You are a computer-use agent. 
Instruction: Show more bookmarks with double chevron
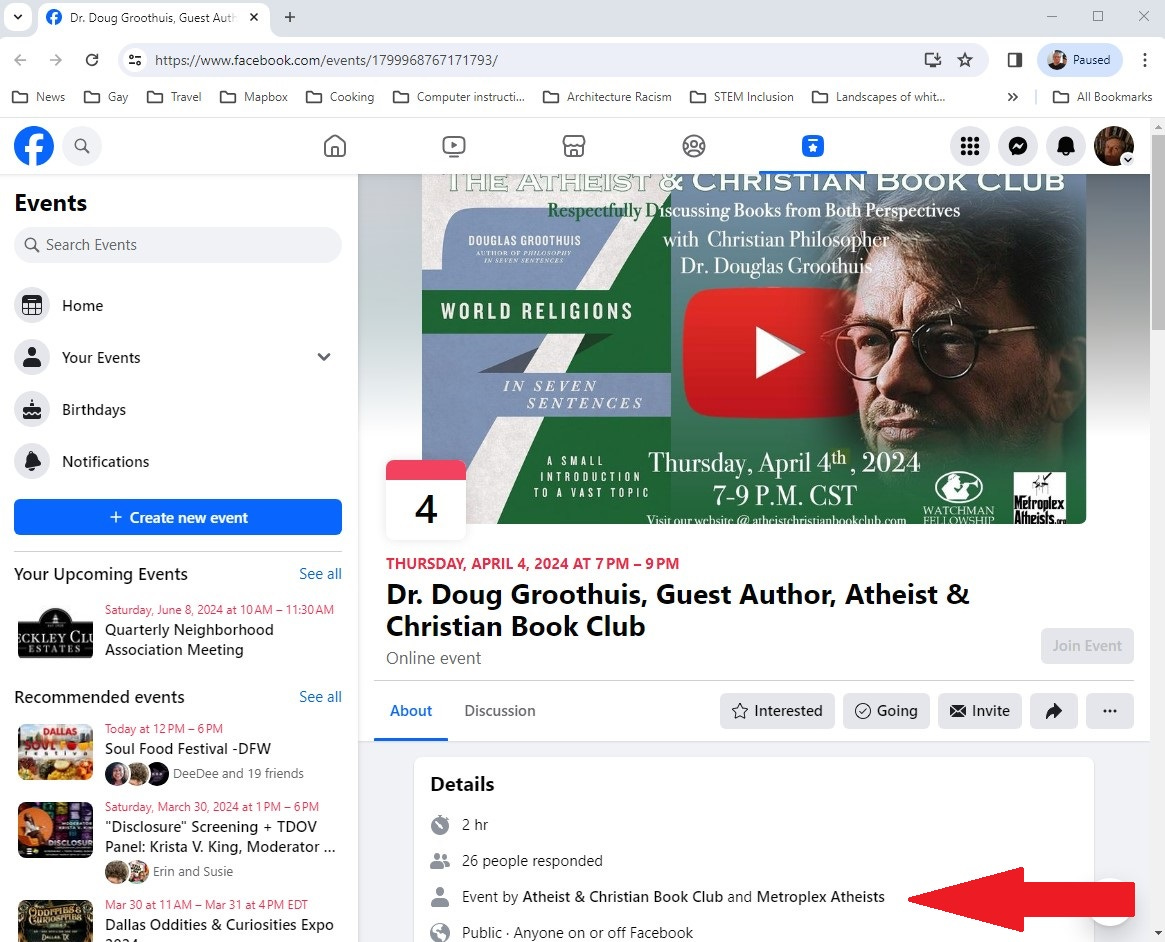tap(1012, 97)
